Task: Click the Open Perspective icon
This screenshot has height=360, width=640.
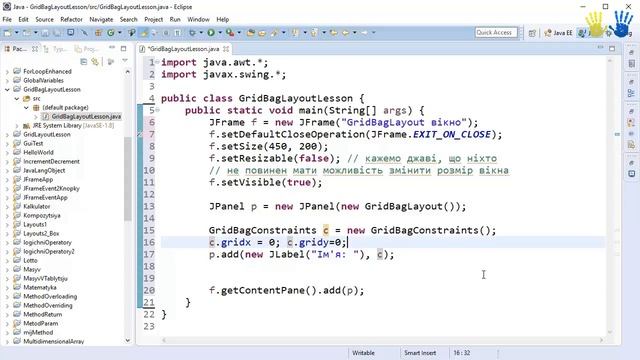Action: (x=532, y=33)
